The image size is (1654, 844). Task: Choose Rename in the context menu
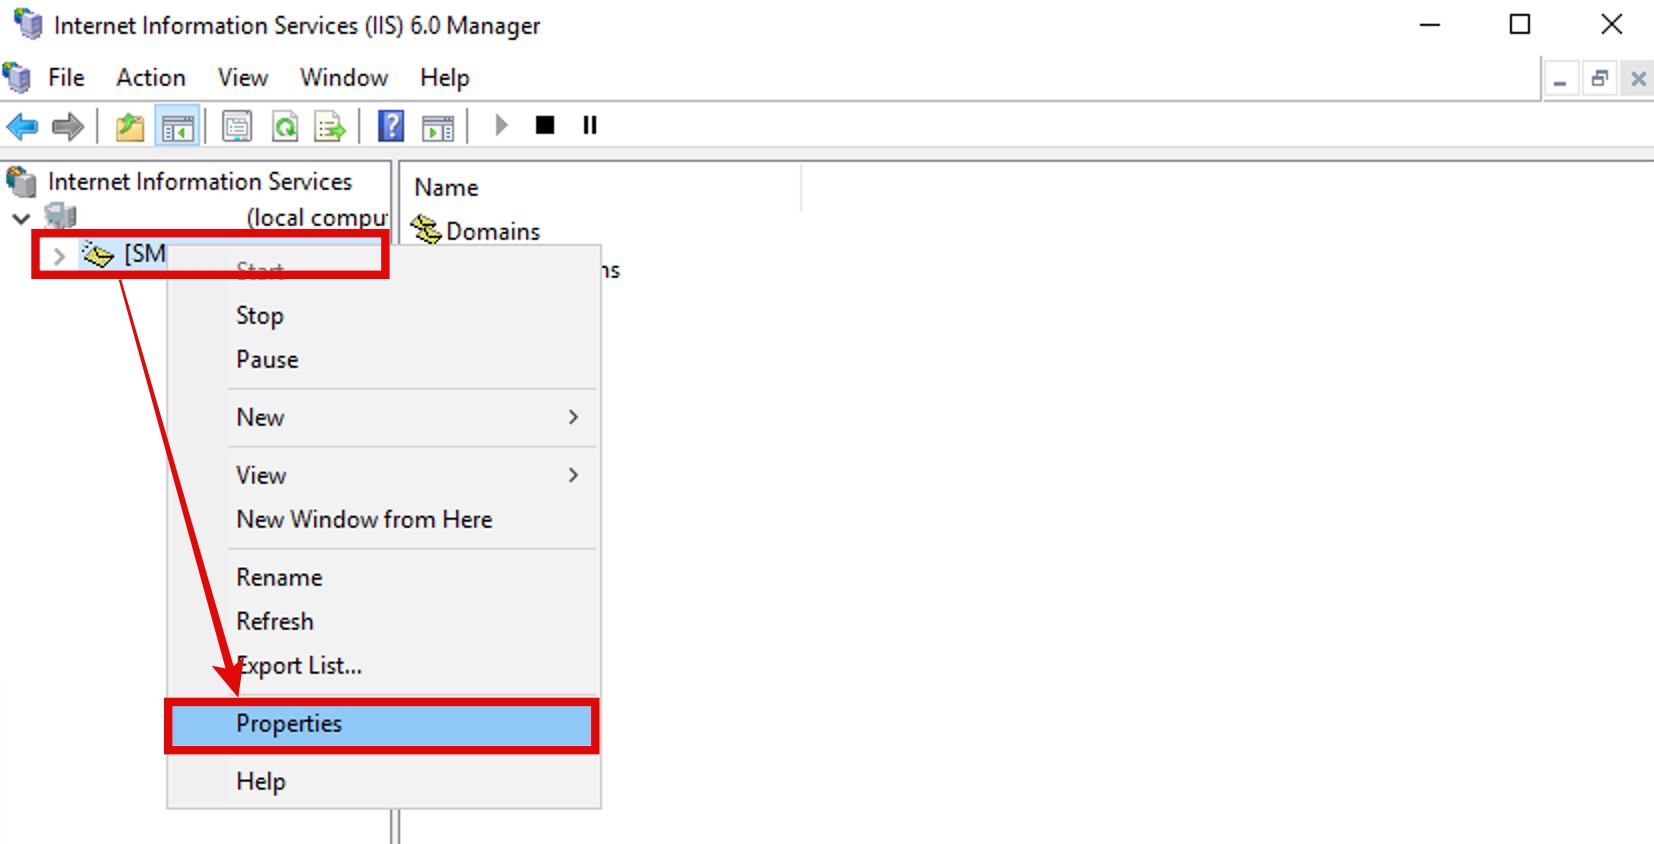pos(384,577)
